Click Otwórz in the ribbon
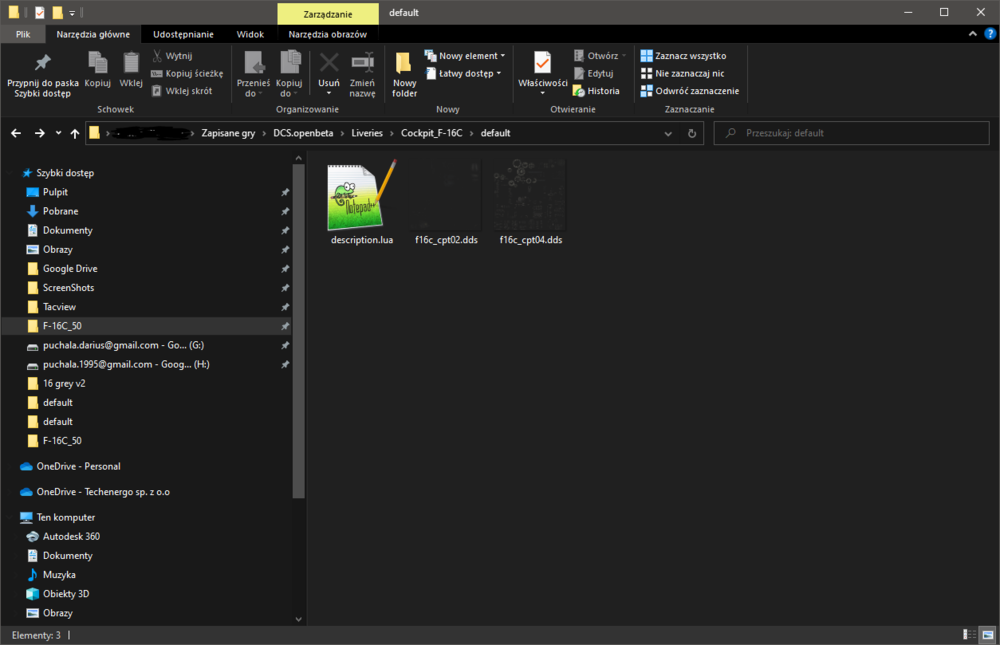1000x645 pixels. tap(599, 56)
